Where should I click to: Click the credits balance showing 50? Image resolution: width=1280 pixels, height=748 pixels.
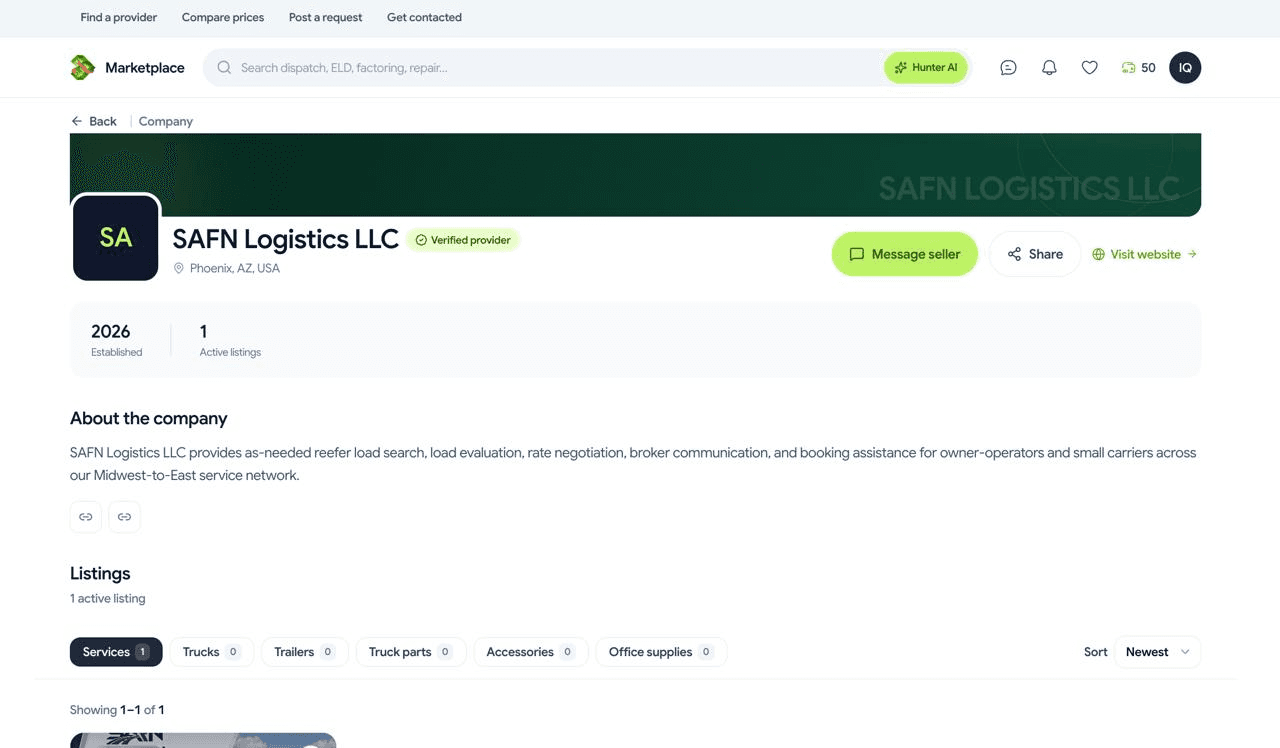click(1138, 67)
